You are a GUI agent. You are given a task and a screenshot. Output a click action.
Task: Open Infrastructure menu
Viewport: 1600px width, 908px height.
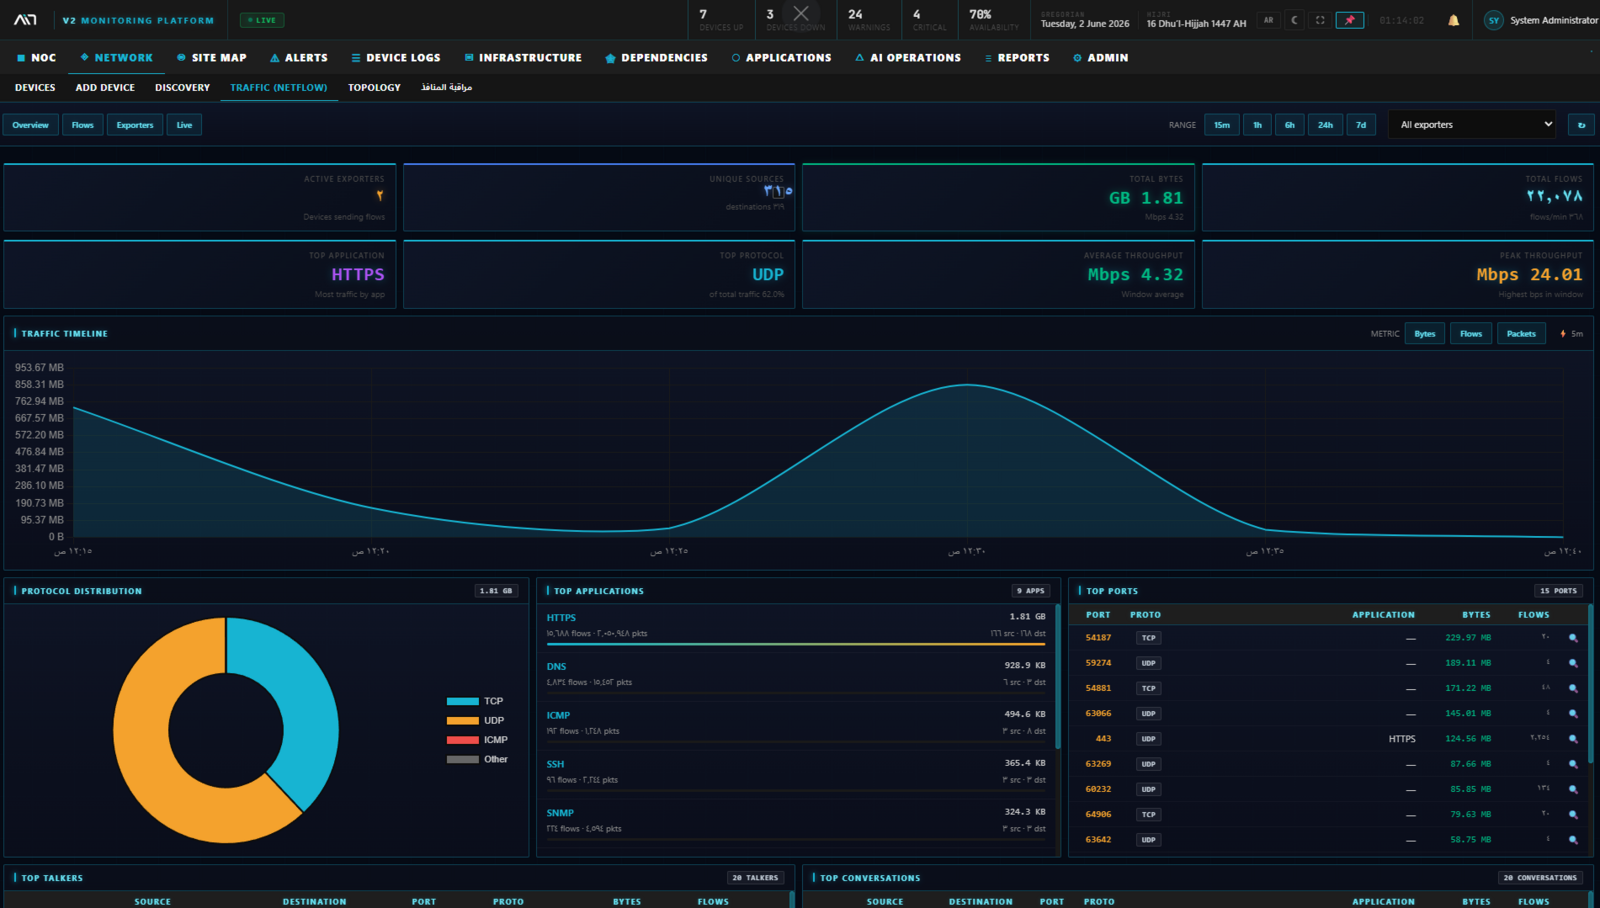coord(523,58)
